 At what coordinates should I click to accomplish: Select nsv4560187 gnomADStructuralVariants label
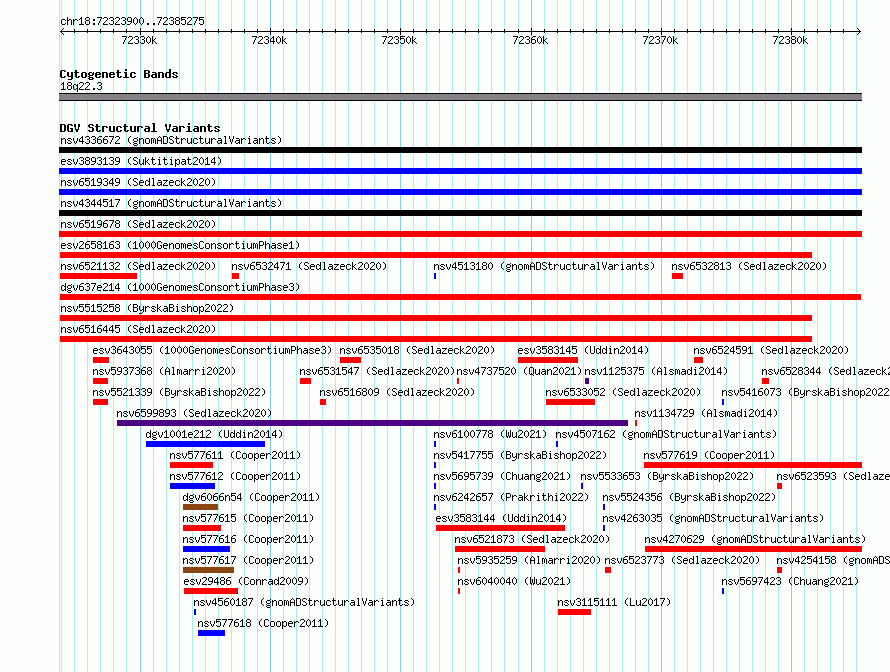(x=304, y=602)
